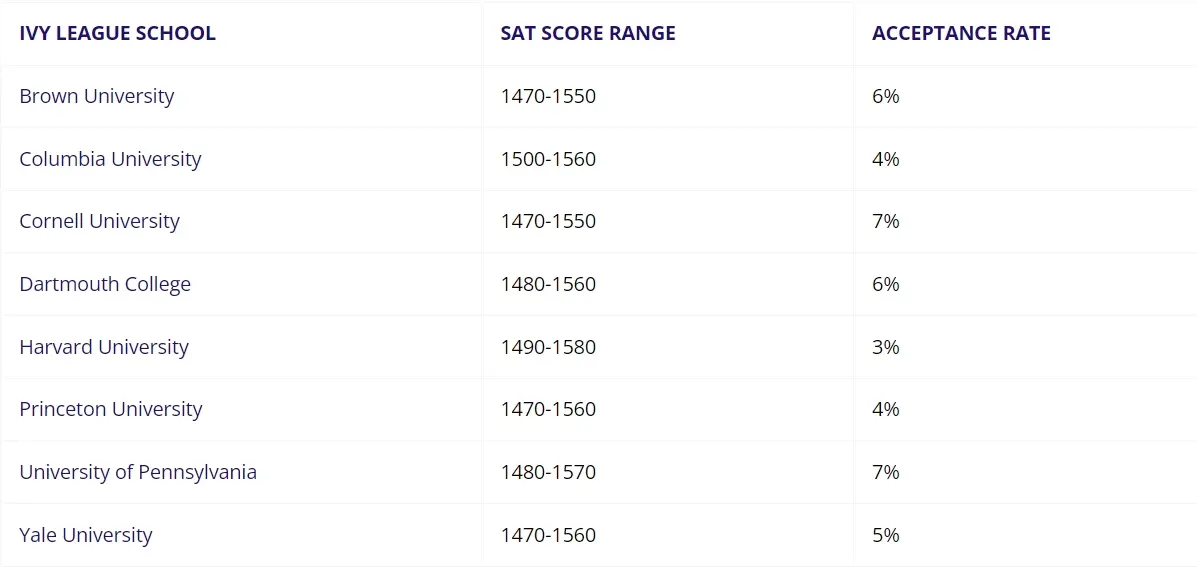The image size is (1197, 568).
Task: Select the Harvard University cell
Action: click(x=104, y=347)
